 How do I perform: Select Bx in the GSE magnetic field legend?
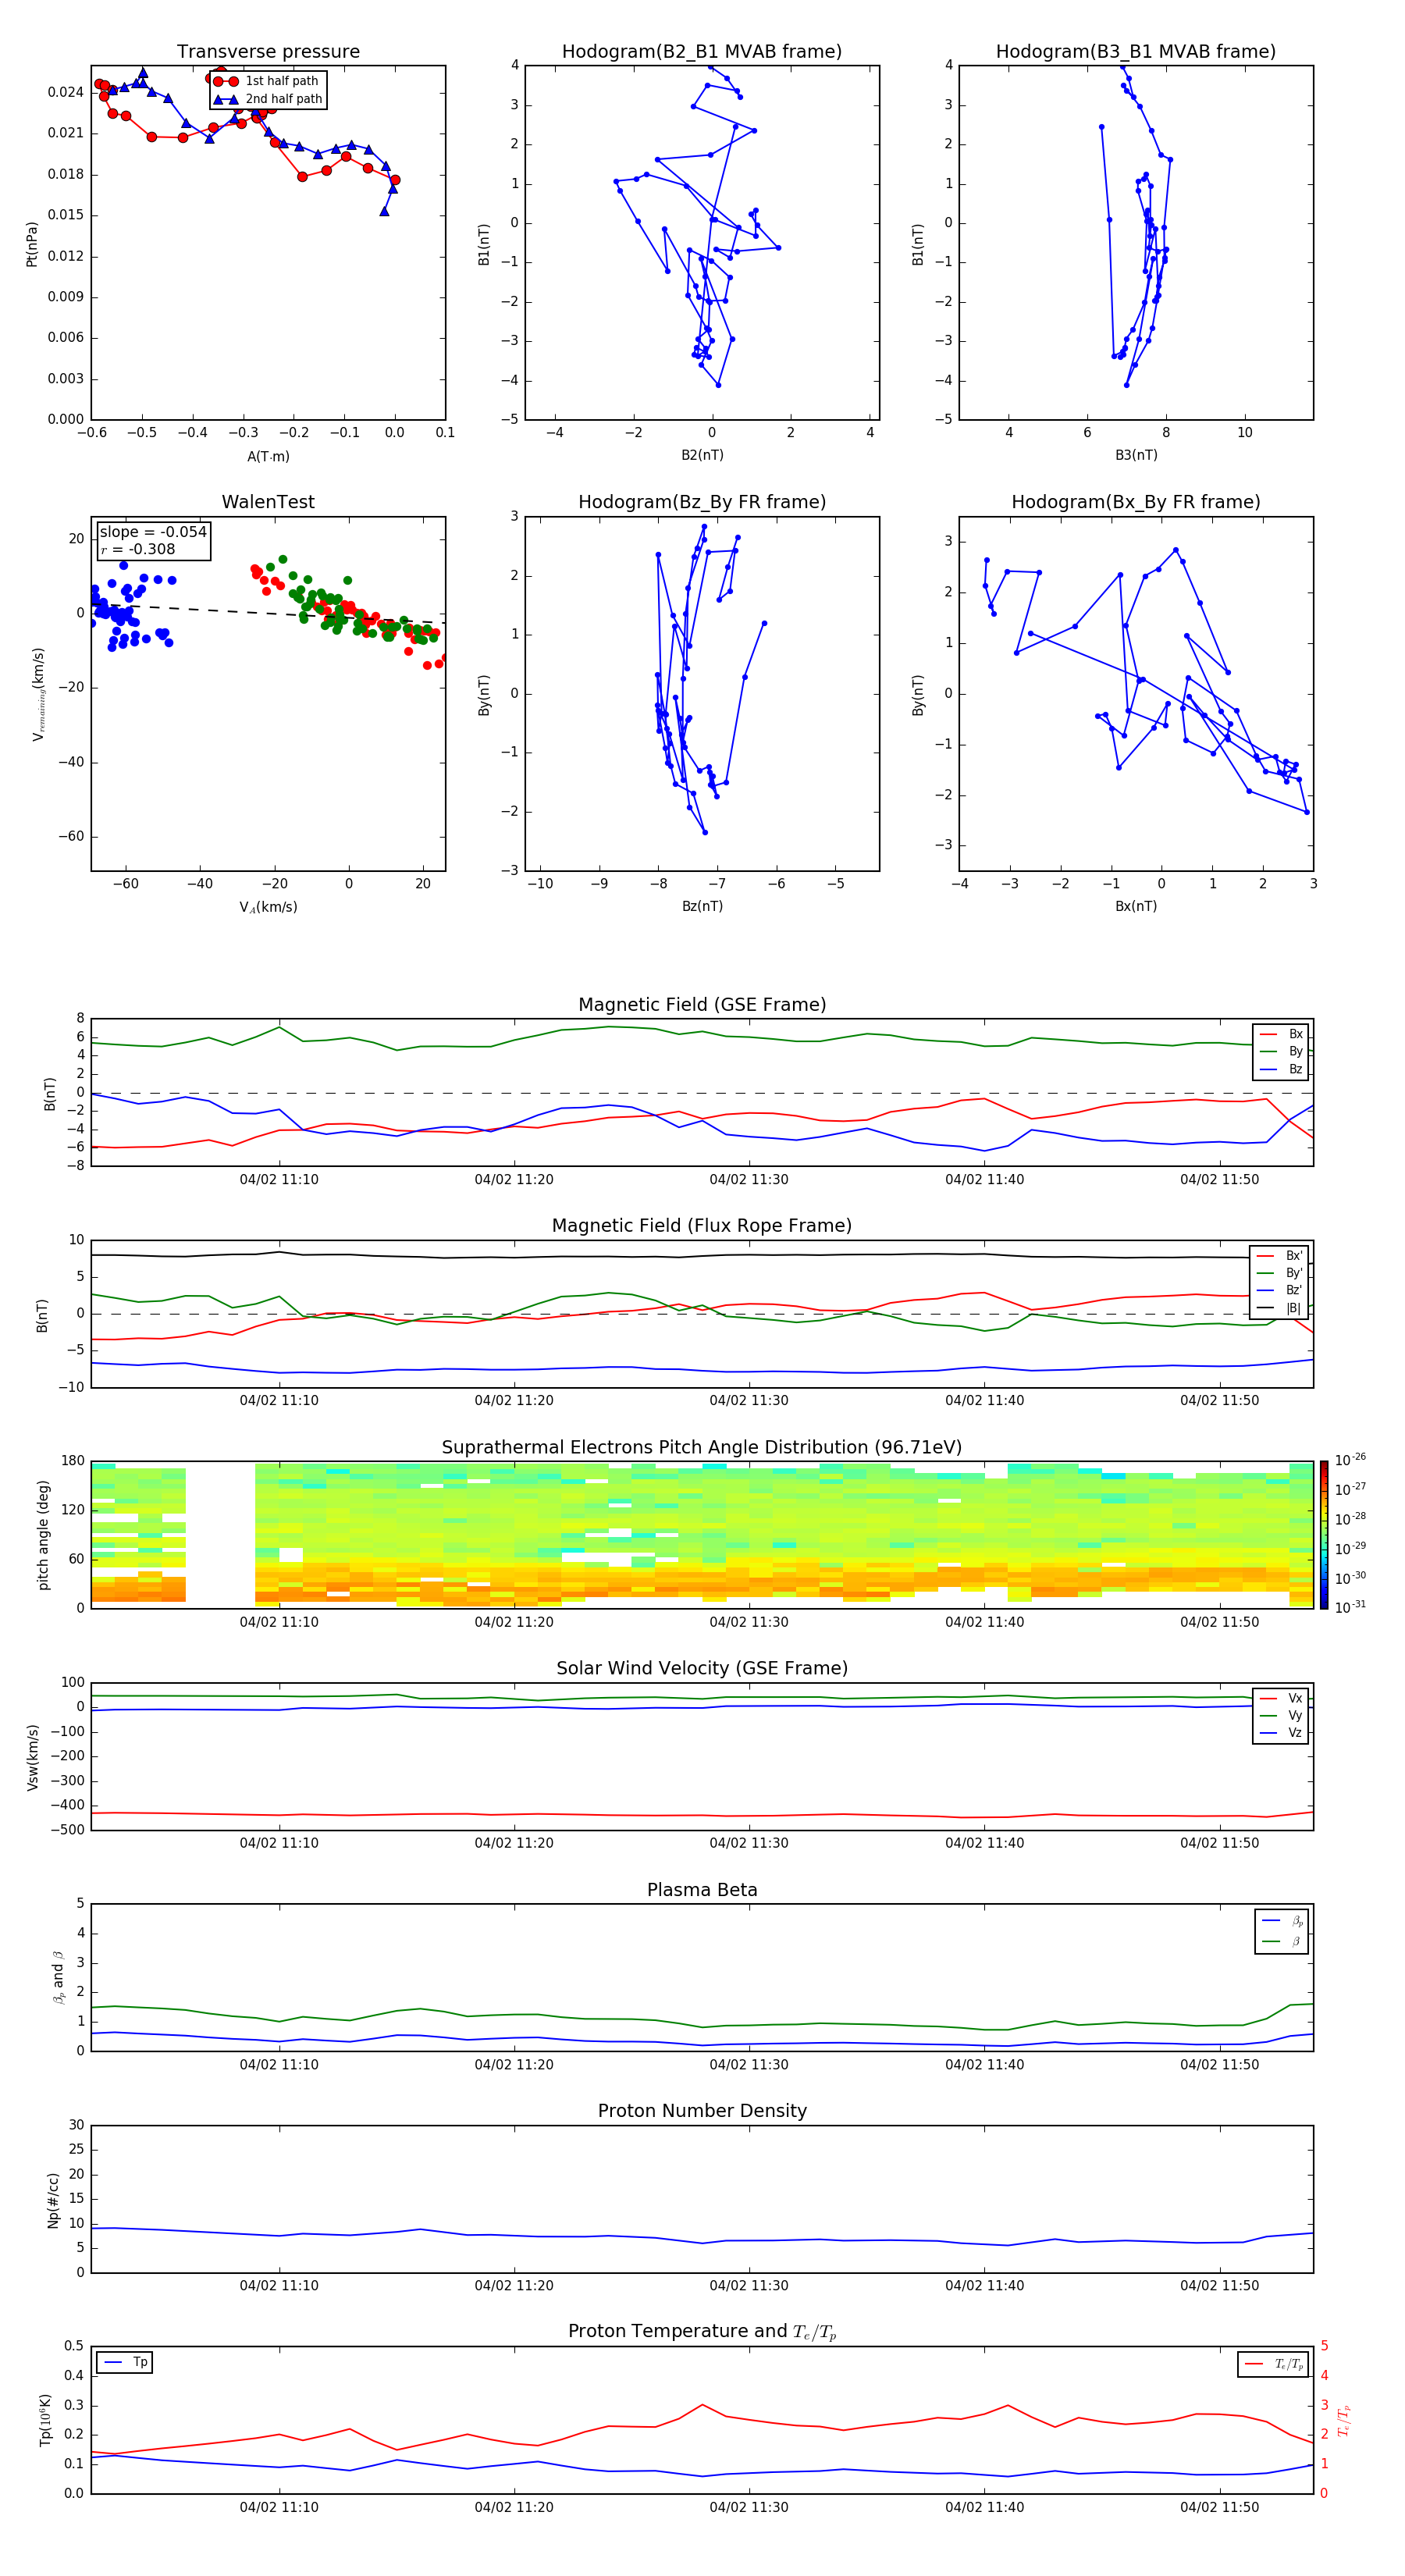tap(1282, 1034)
